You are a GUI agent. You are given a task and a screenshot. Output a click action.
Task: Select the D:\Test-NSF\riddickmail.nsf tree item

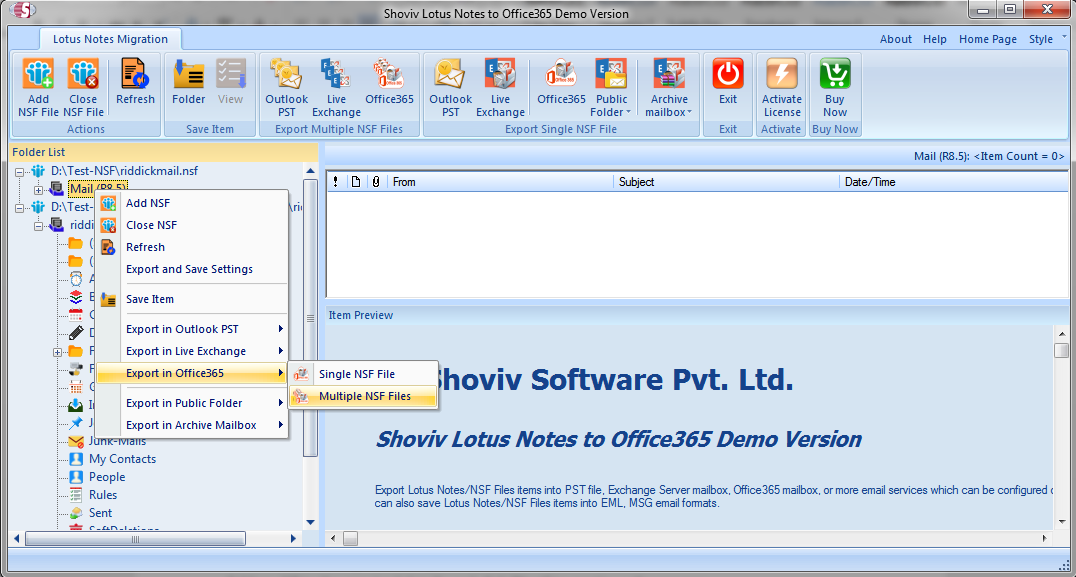pos(124,171)
